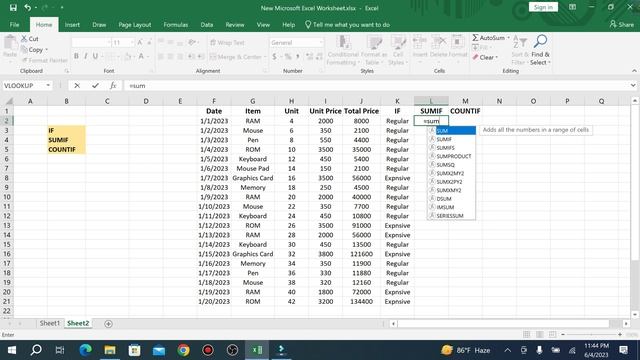Click Tell me lightbulb search box
The width and height of the screenshot is (640, 360).
click(347, 24)
